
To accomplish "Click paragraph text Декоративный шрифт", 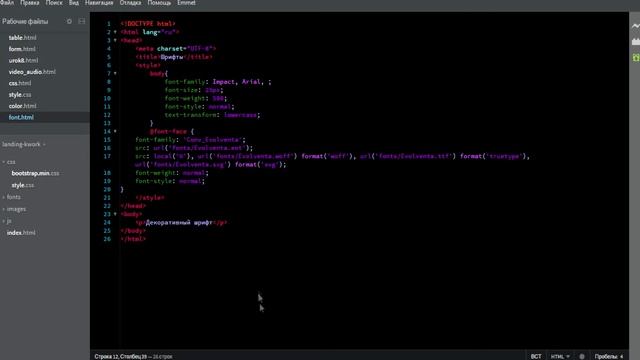I will [179, 222].
